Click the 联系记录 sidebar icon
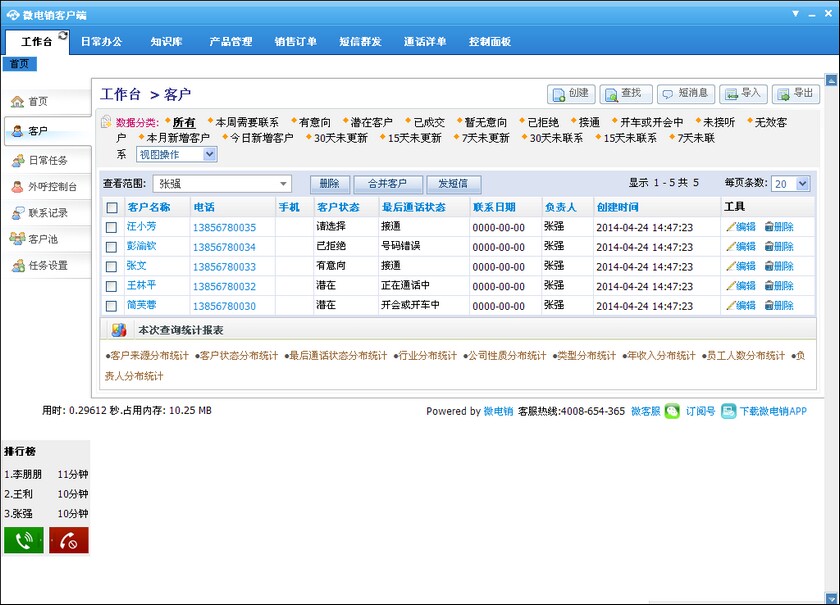840x605 pixels. 18,213
